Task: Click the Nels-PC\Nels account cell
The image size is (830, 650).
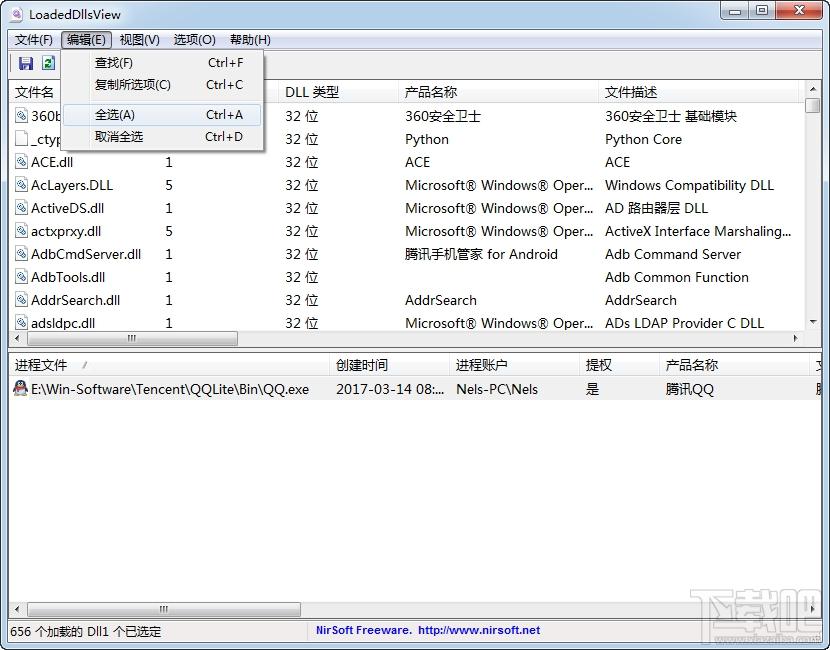Action: click(x=497, y=389)
